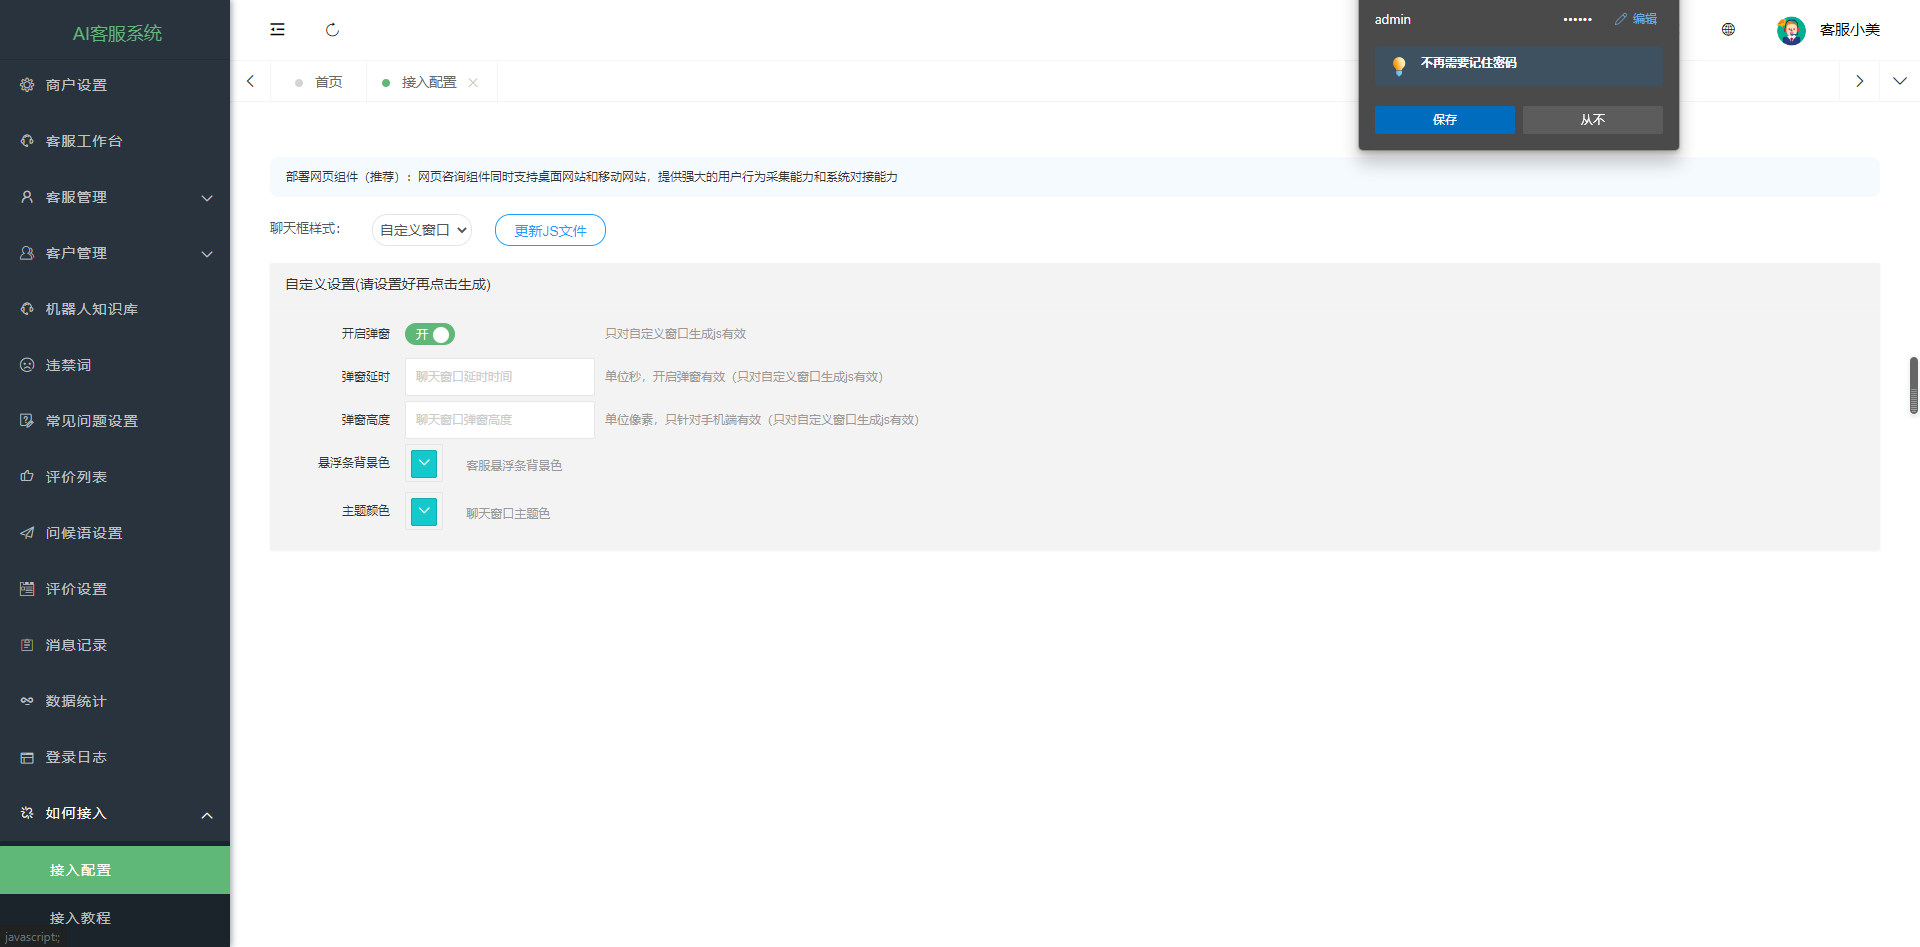Click the refresh icon in the top bar
1920x947 pixels.
332,30
